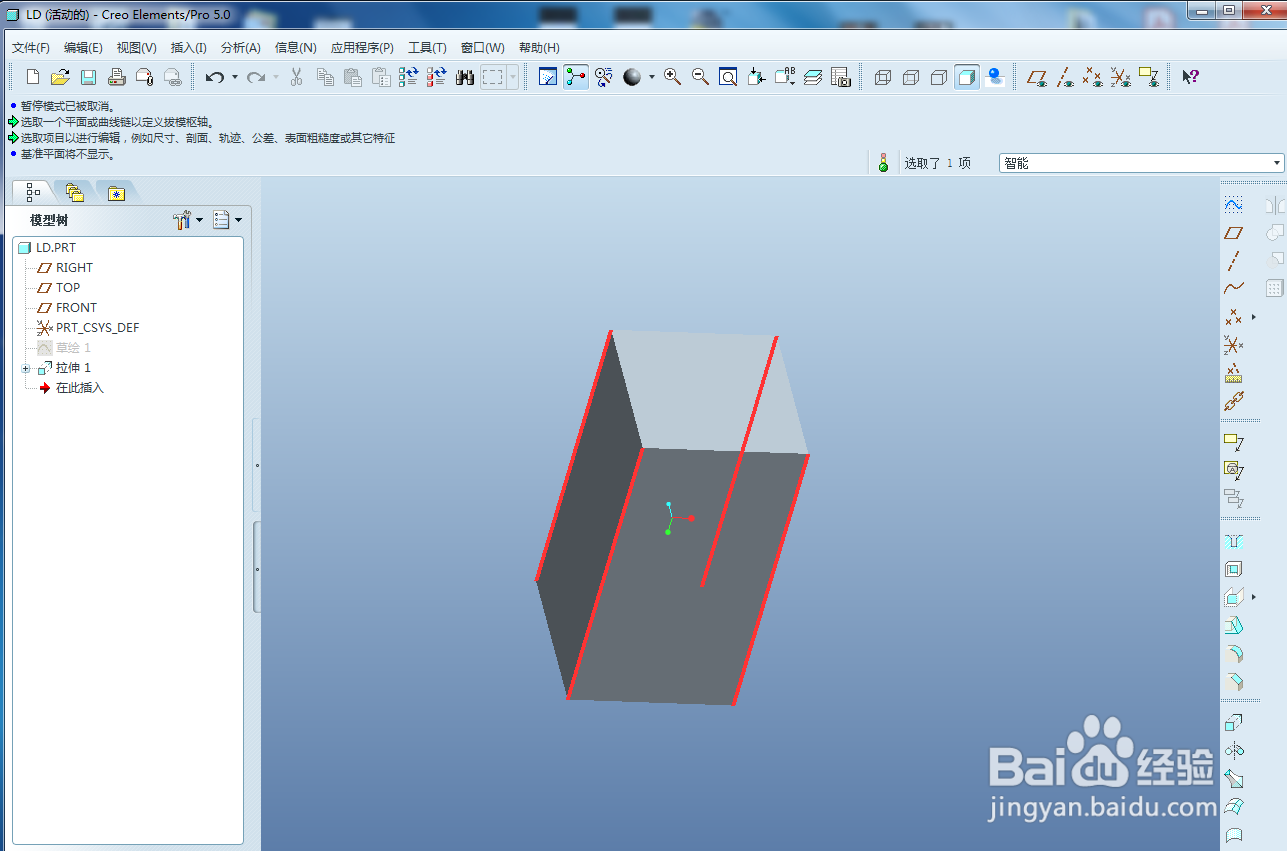The image size is (1287, 851).
Task: Toggle coordinate systems display
Action: pos(1122,77)
